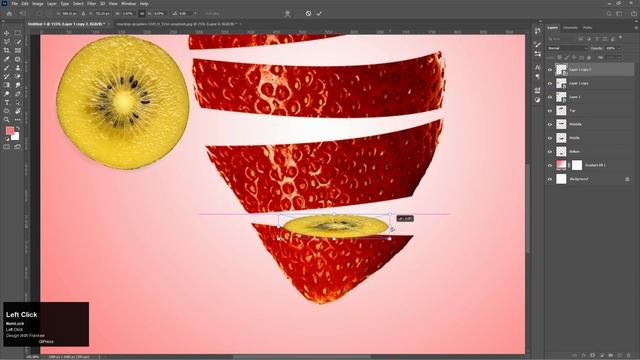Open the Filter menu
Viewport: 640px width, 360px height.
(92, 4)
